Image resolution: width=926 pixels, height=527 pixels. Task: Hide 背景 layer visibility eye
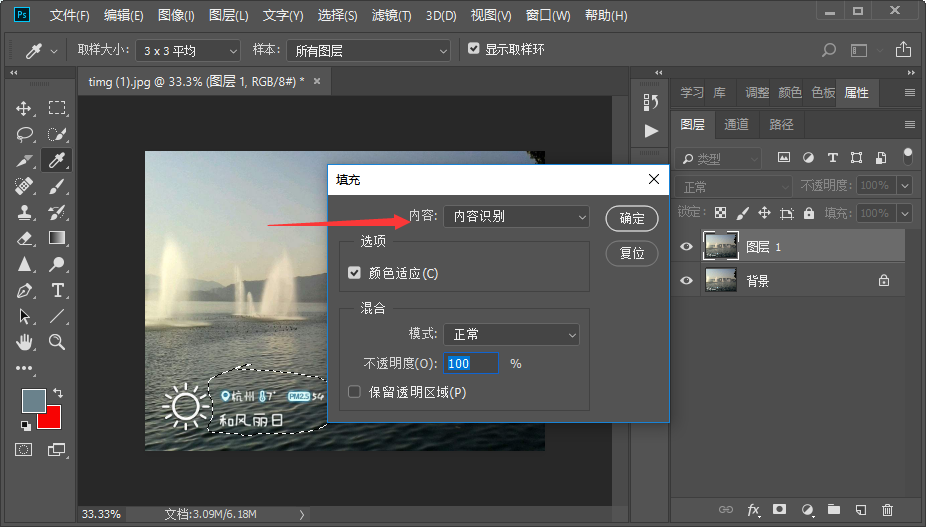(x=686, y=280)
